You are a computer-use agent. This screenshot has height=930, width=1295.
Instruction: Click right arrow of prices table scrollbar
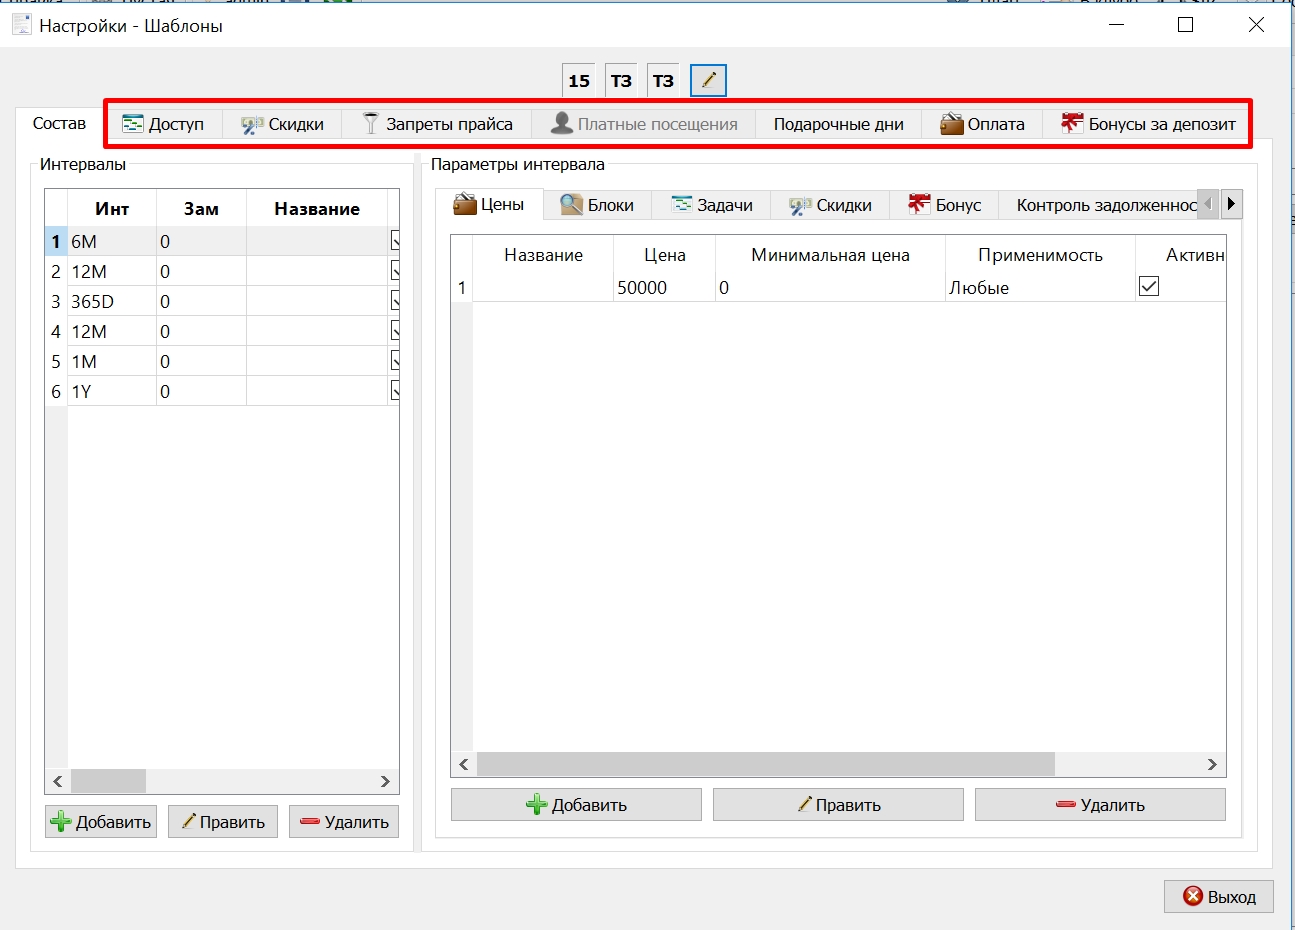(x=1212, y=764)
